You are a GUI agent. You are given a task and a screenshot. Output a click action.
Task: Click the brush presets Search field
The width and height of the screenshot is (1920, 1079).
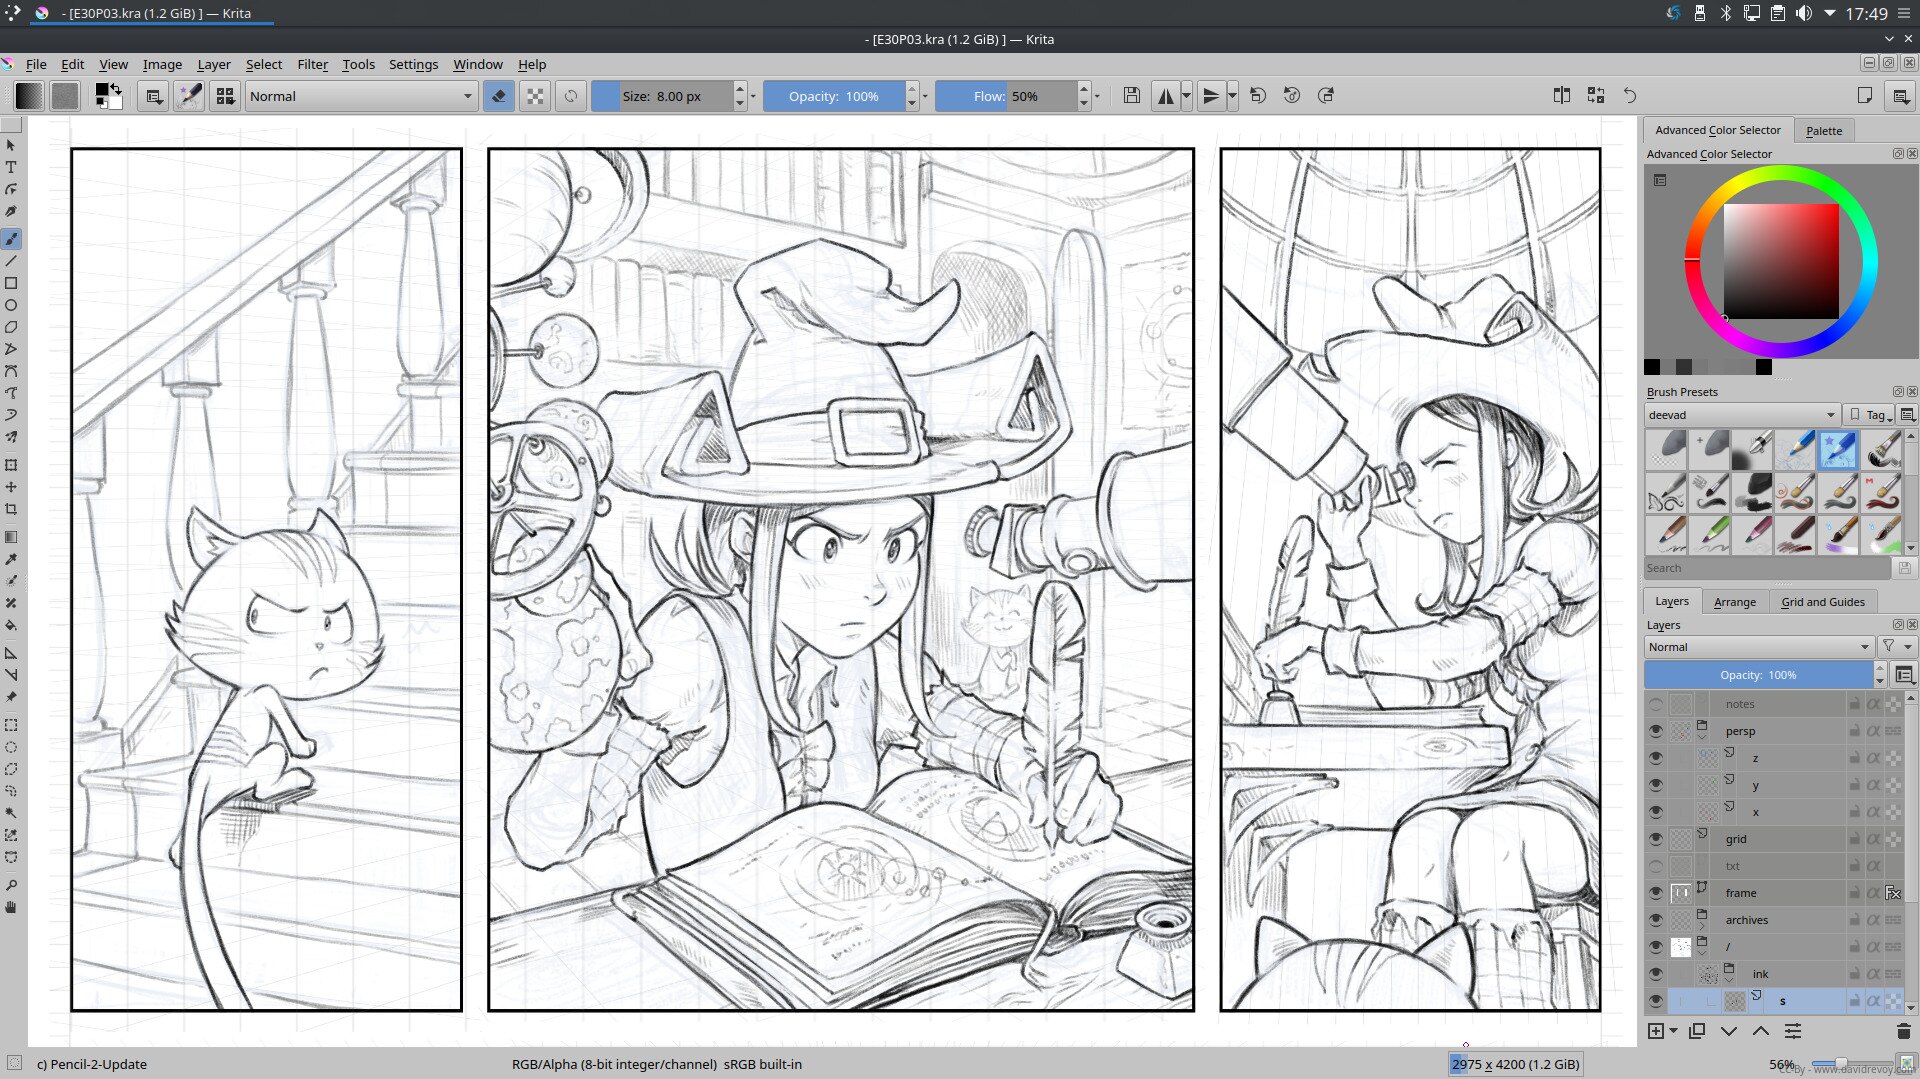point(1766,568)
